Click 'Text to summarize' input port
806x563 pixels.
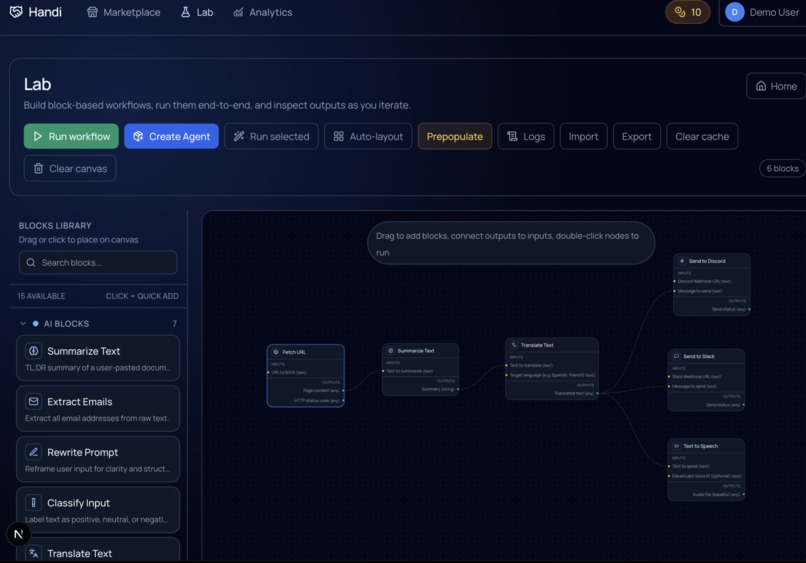pyautogui.click(x=383, y=371)
